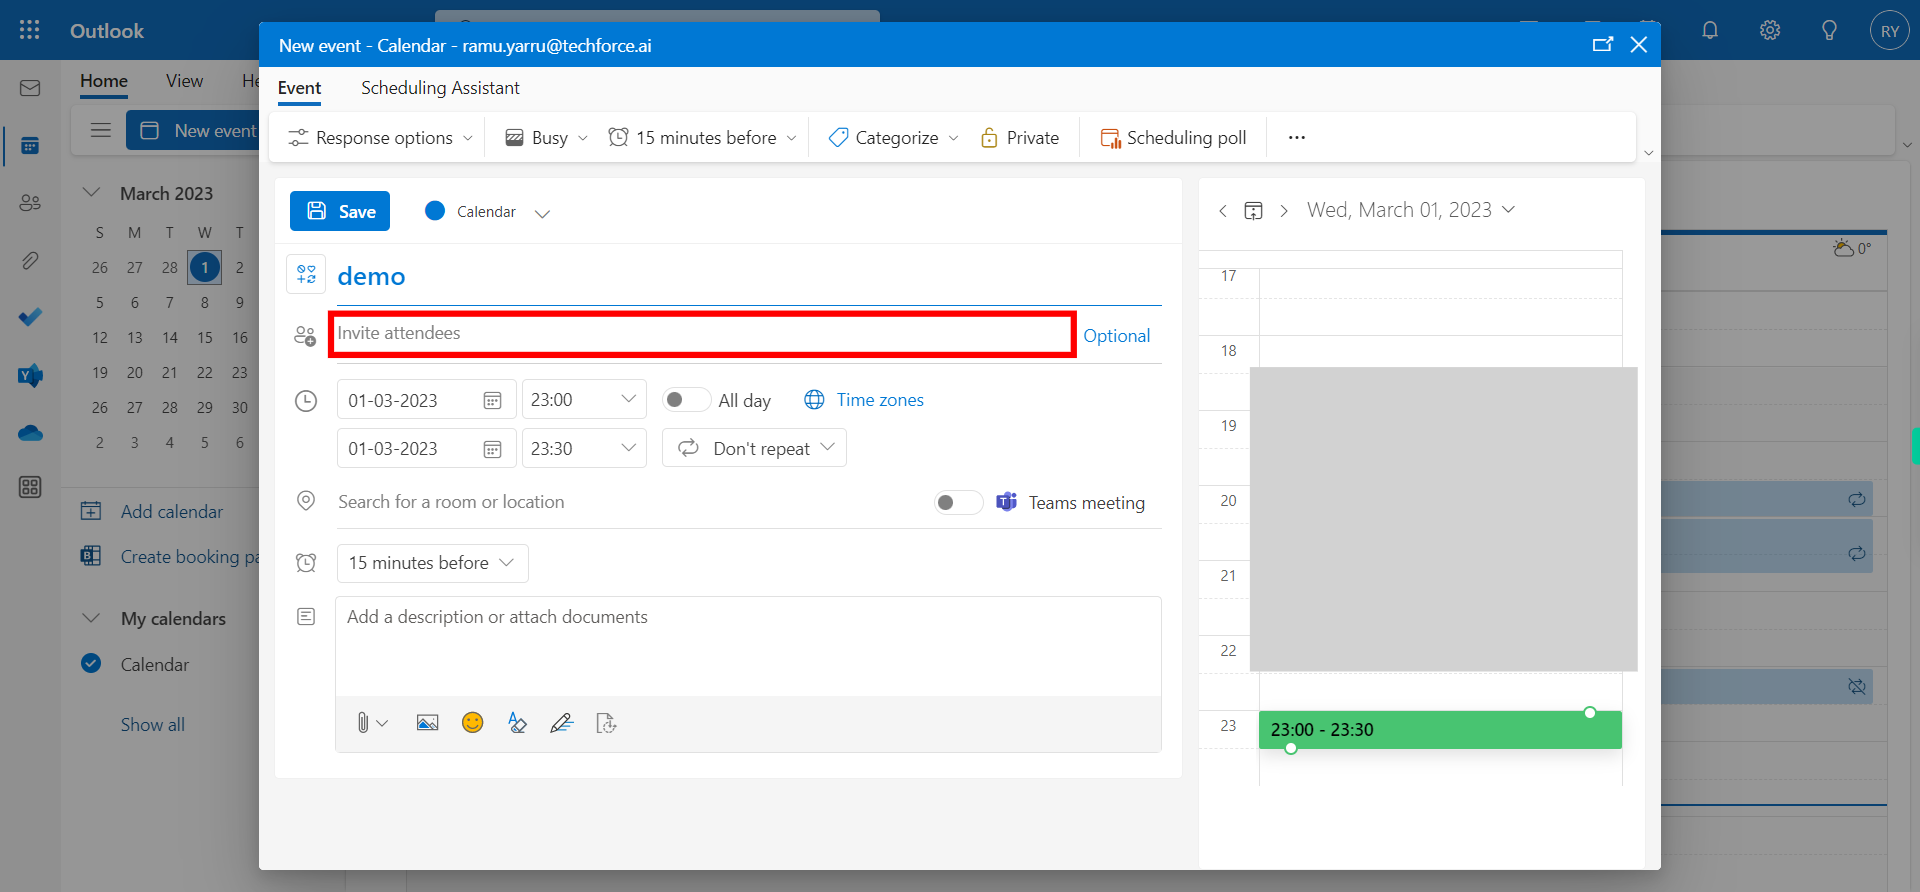
Task: Open more options ellipsis in toolbar
Action: pyautogui.click(x=1297, y=137)
